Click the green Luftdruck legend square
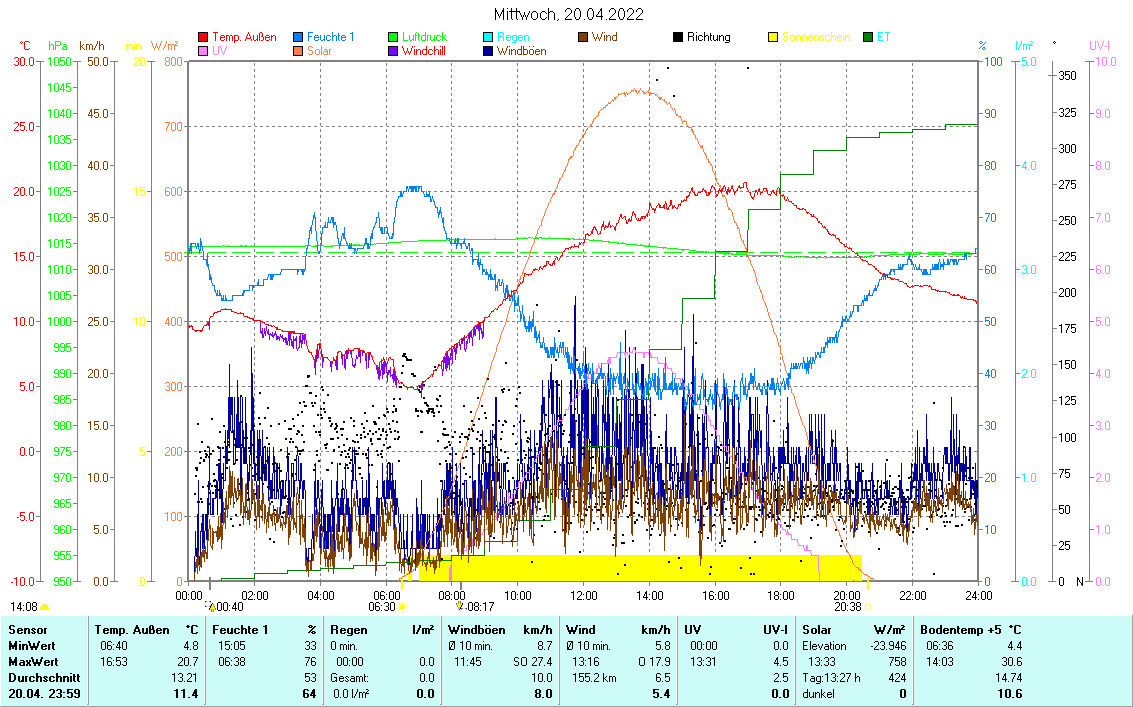1133x707 pixels. coord(394,38)
